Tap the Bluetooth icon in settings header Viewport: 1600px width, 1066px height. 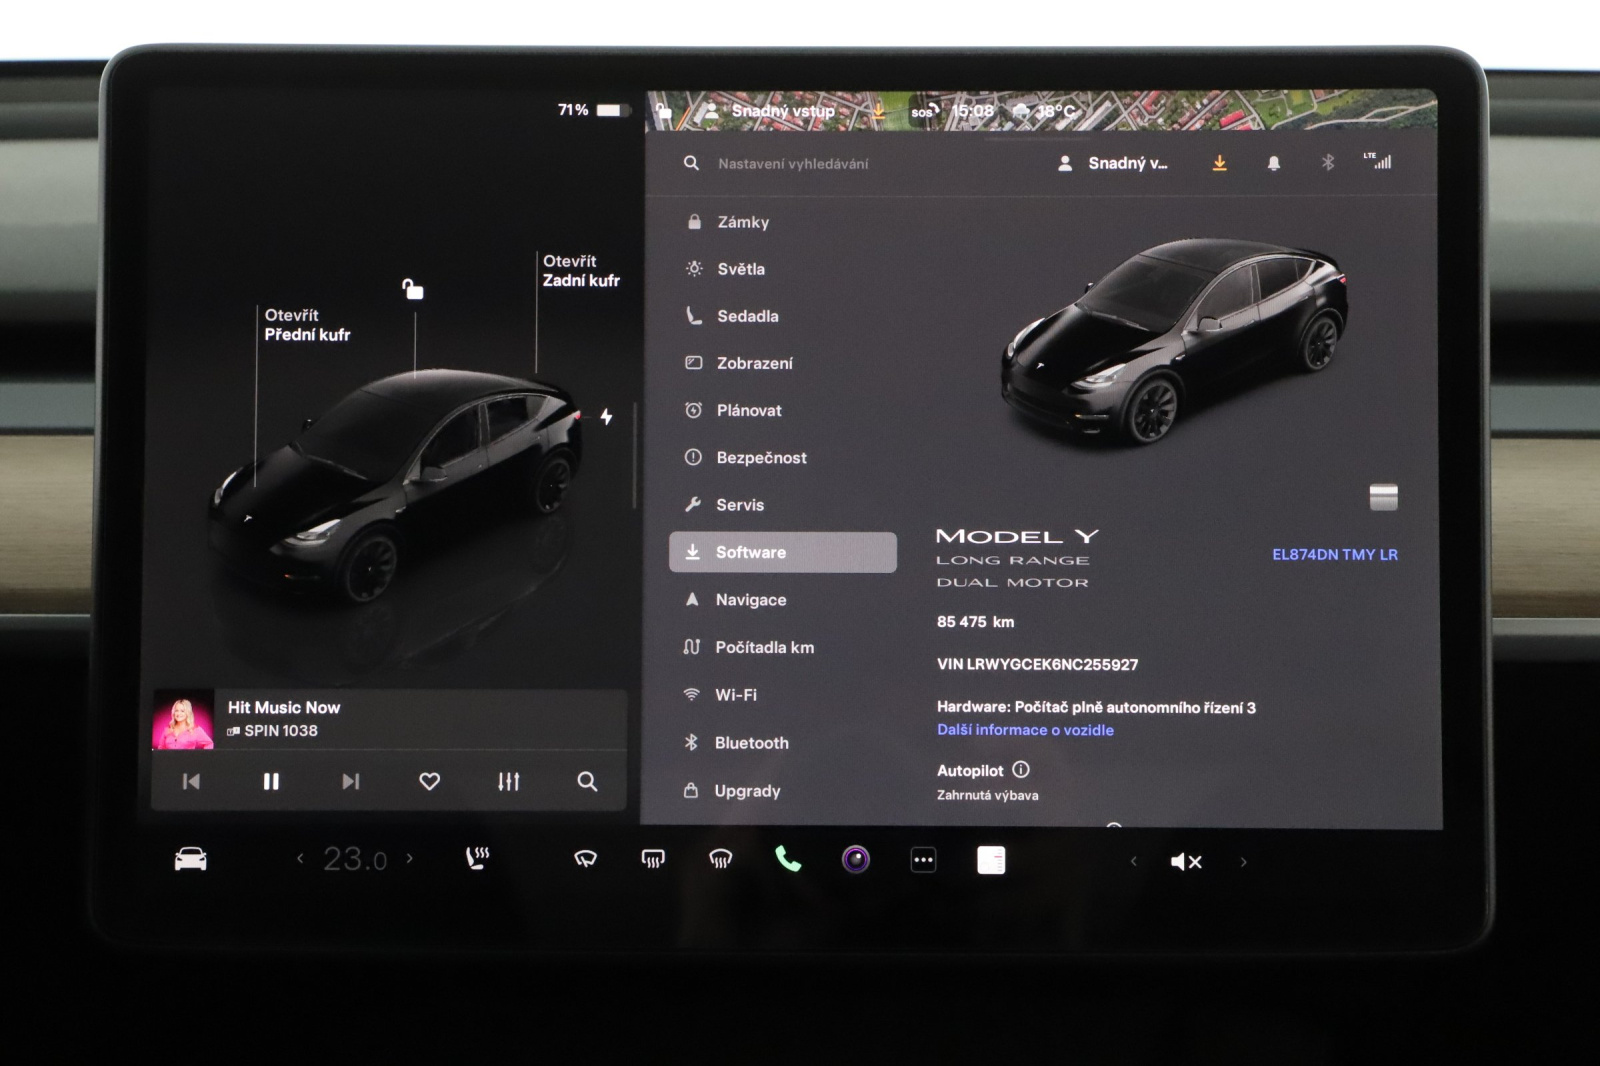coord(1328,163)
